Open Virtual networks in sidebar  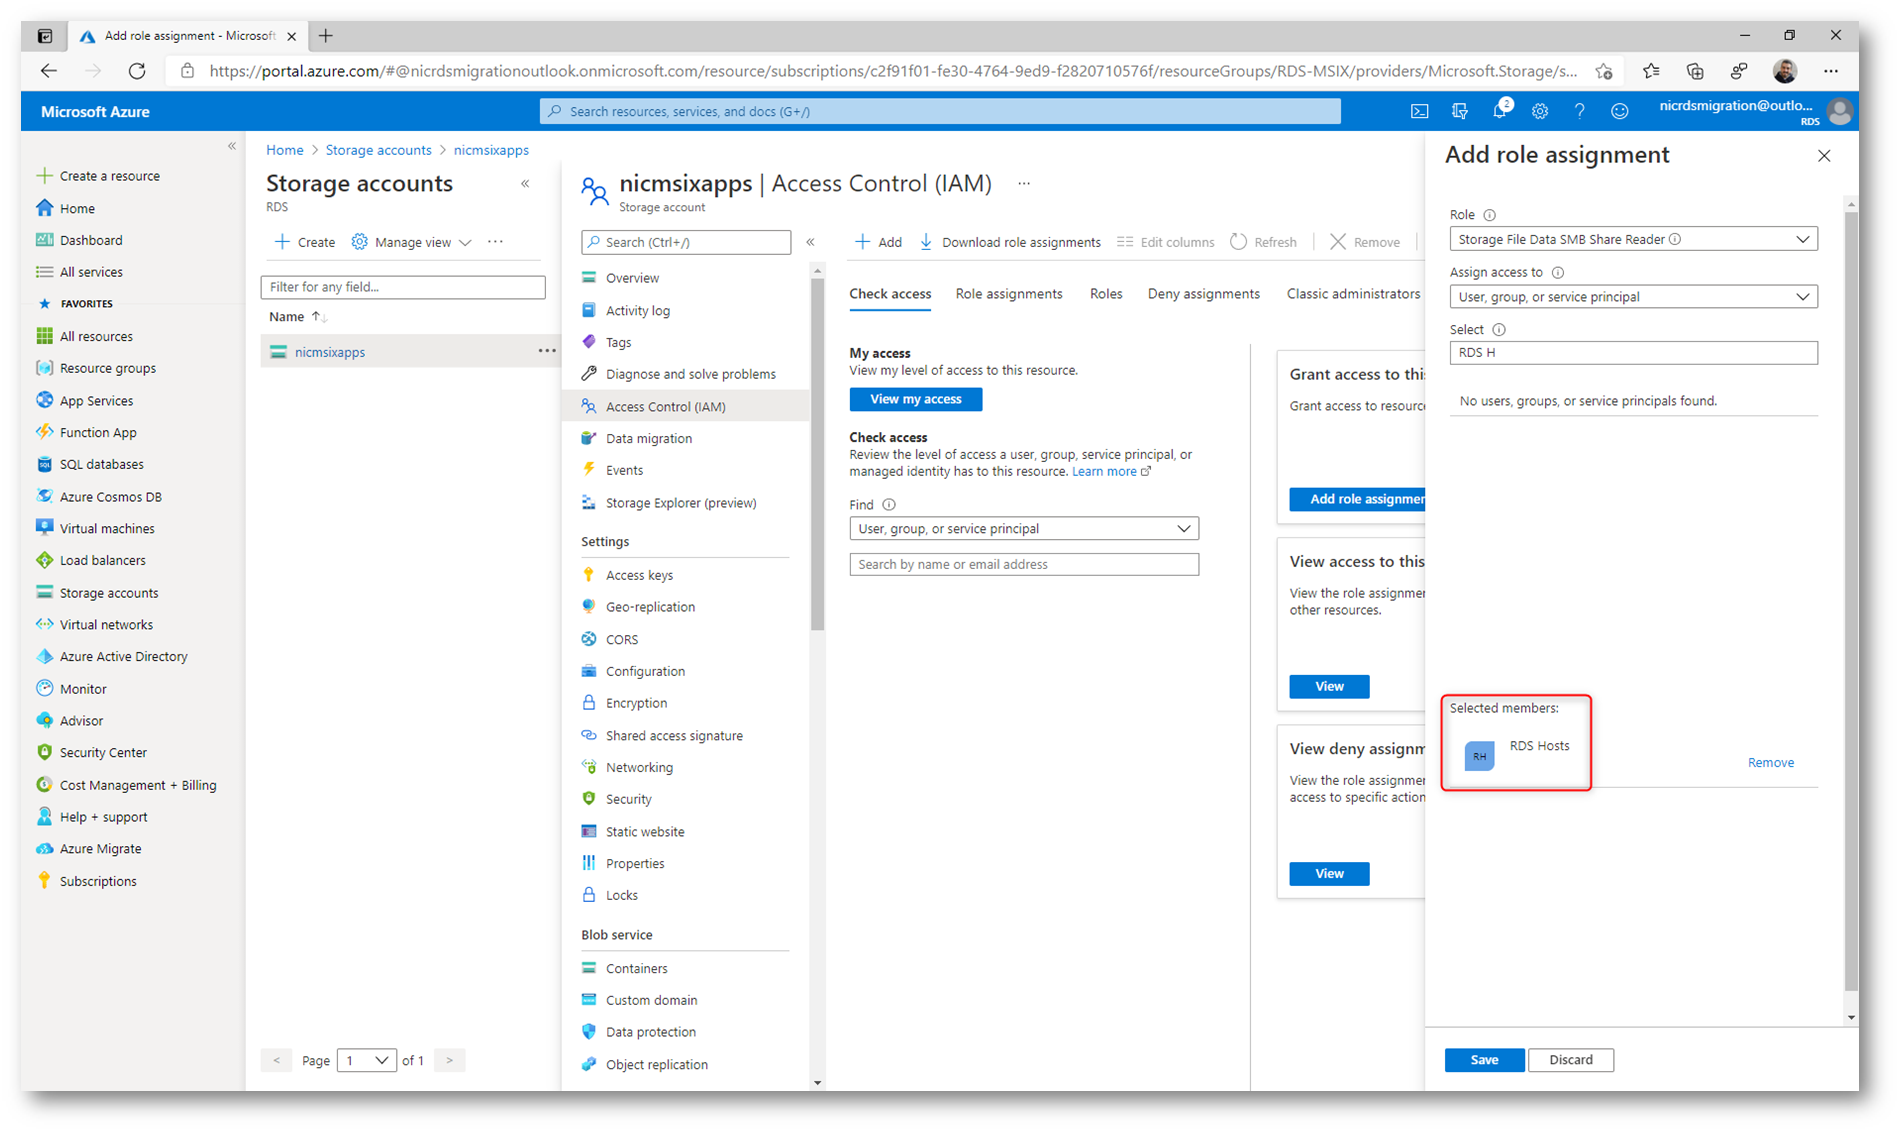[x=95, y=624]
